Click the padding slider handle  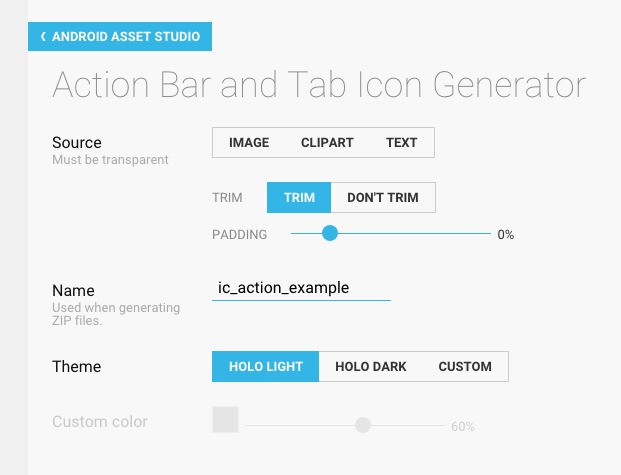(330, 234)
